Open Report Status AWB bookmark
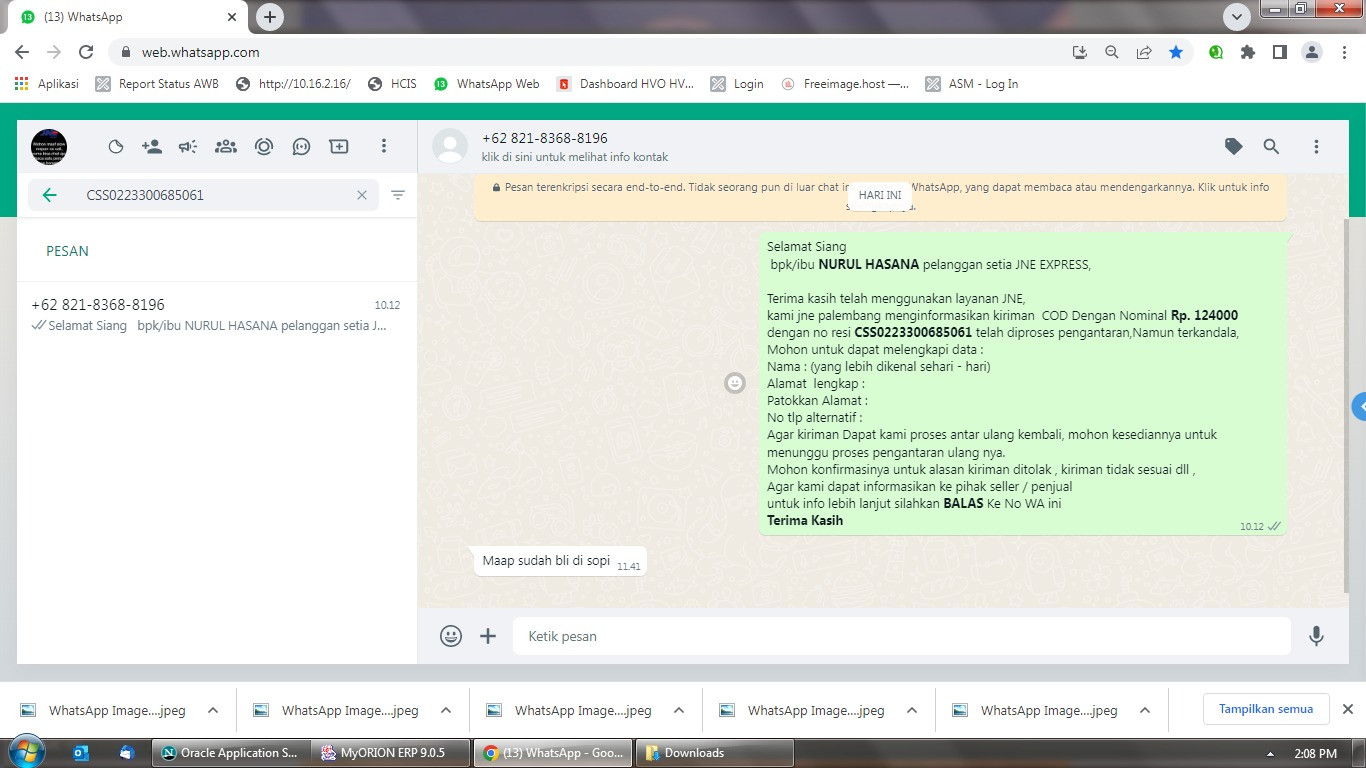 157,84
